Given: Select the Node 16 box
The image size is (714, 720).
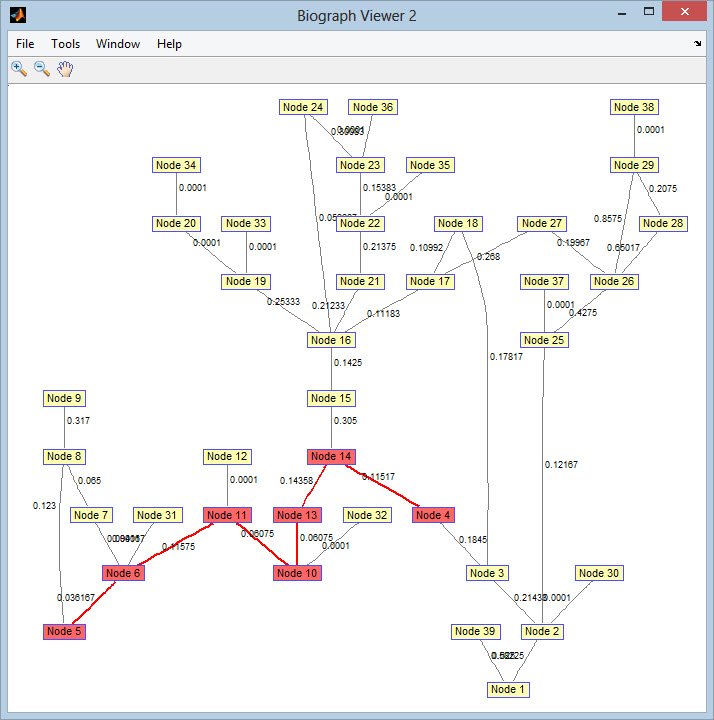Looking at the screenshot, I should tap(331, 341).
